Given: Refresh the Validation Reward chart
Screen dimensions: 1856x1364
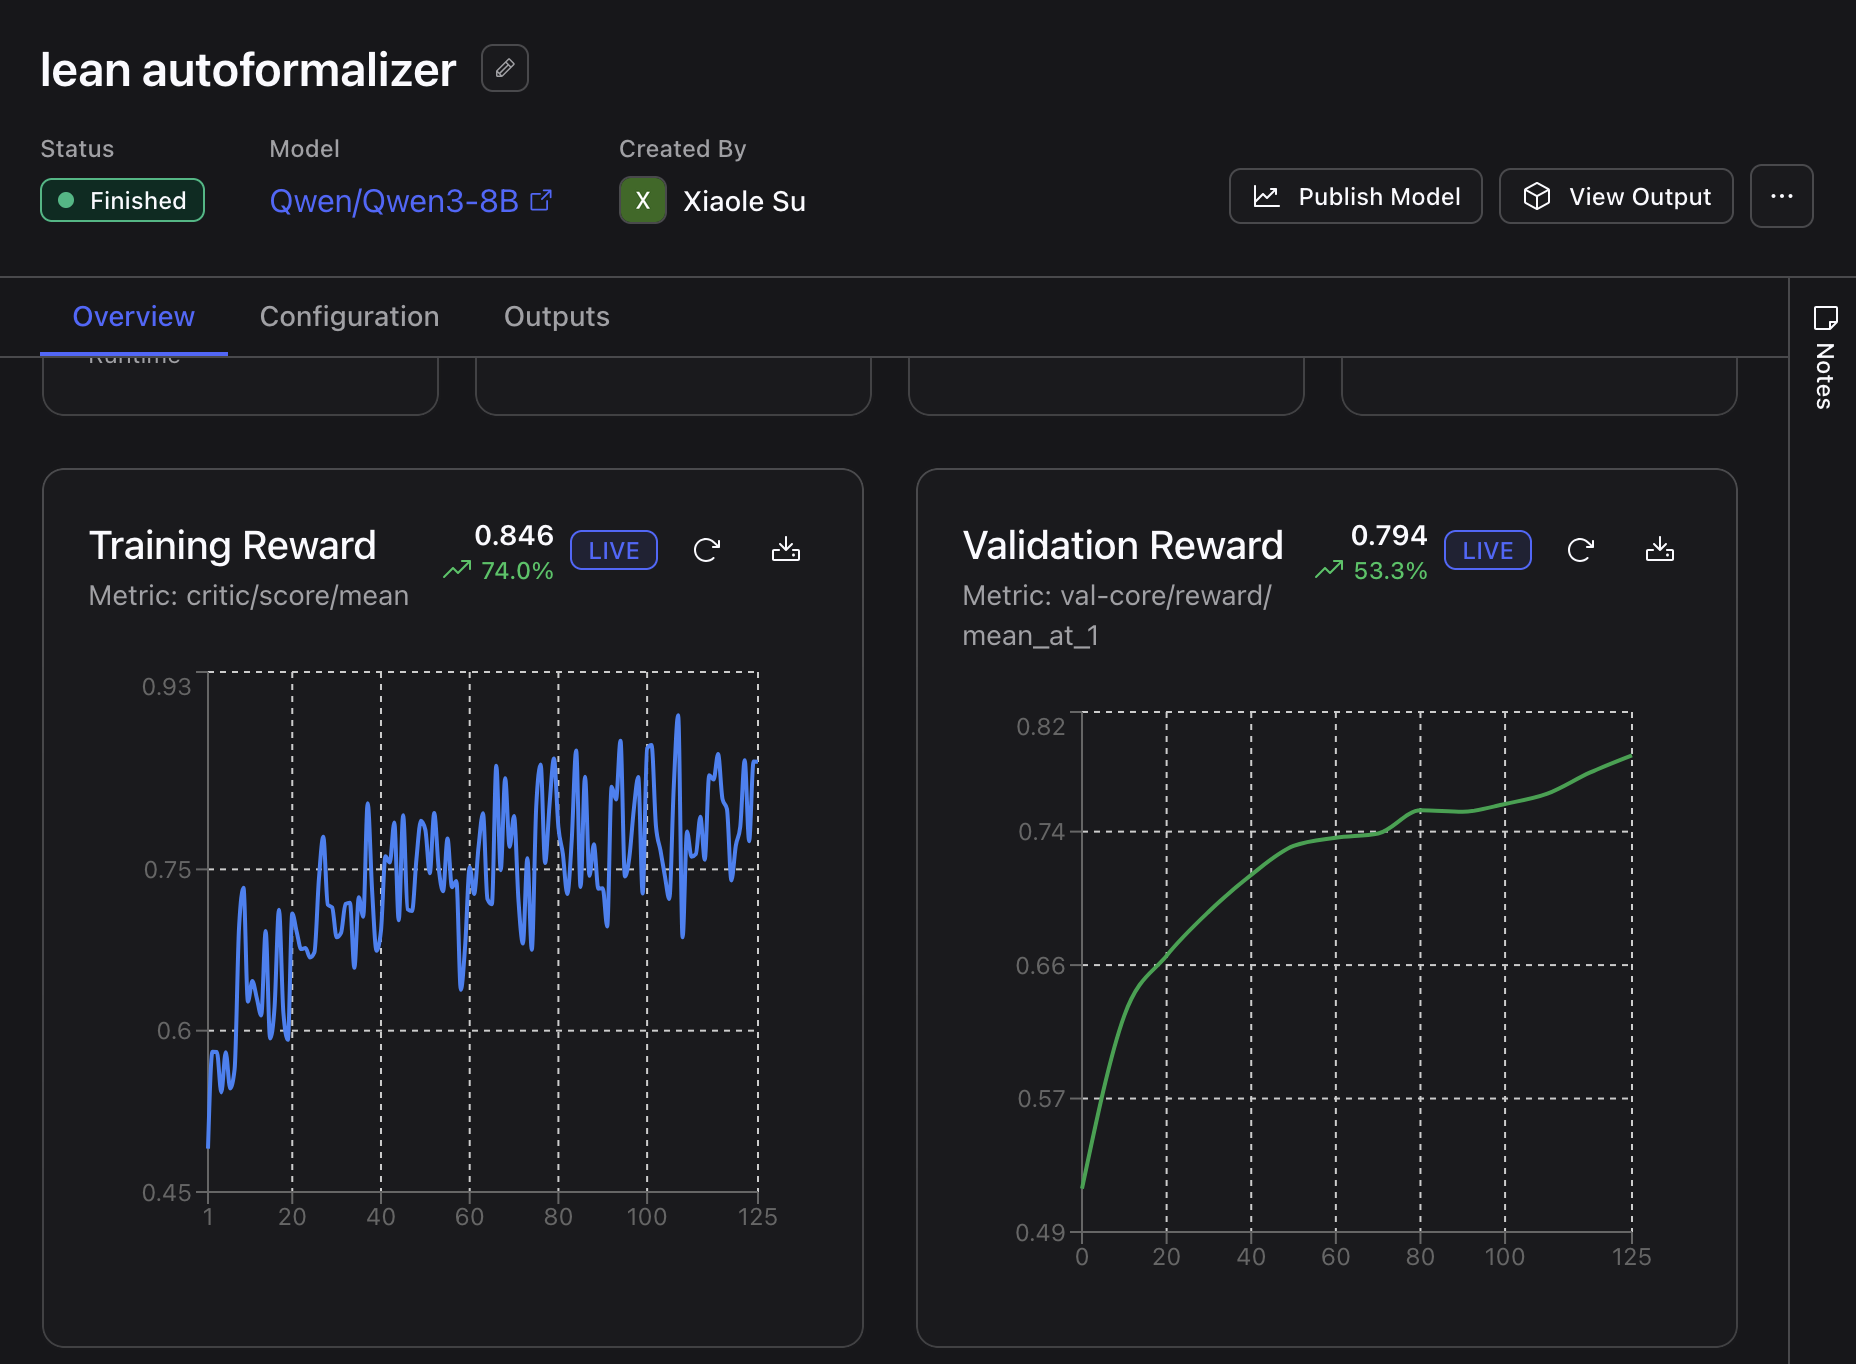Looking at the screenshot, I should (1580, 550).
